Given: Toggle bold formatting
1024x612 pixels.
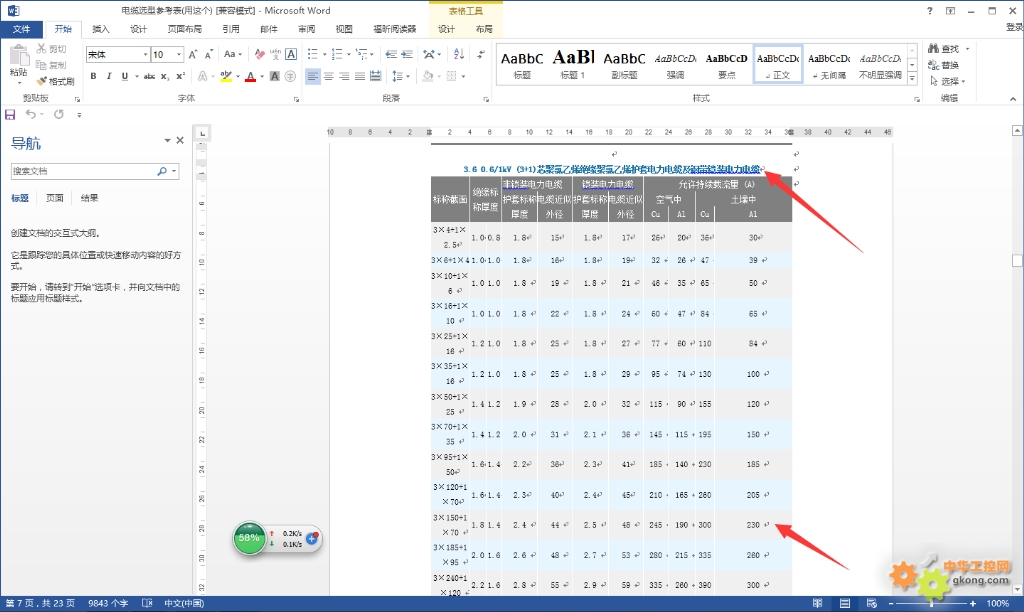Looking at the screenshot, I should click(93, 76).
